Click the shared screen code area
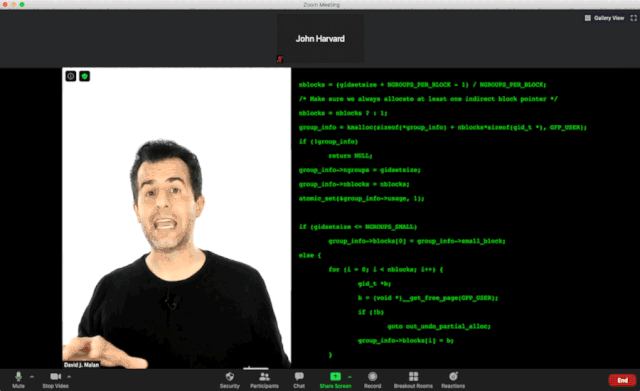This screenshot has width=640, height=391. coord(465,218)
